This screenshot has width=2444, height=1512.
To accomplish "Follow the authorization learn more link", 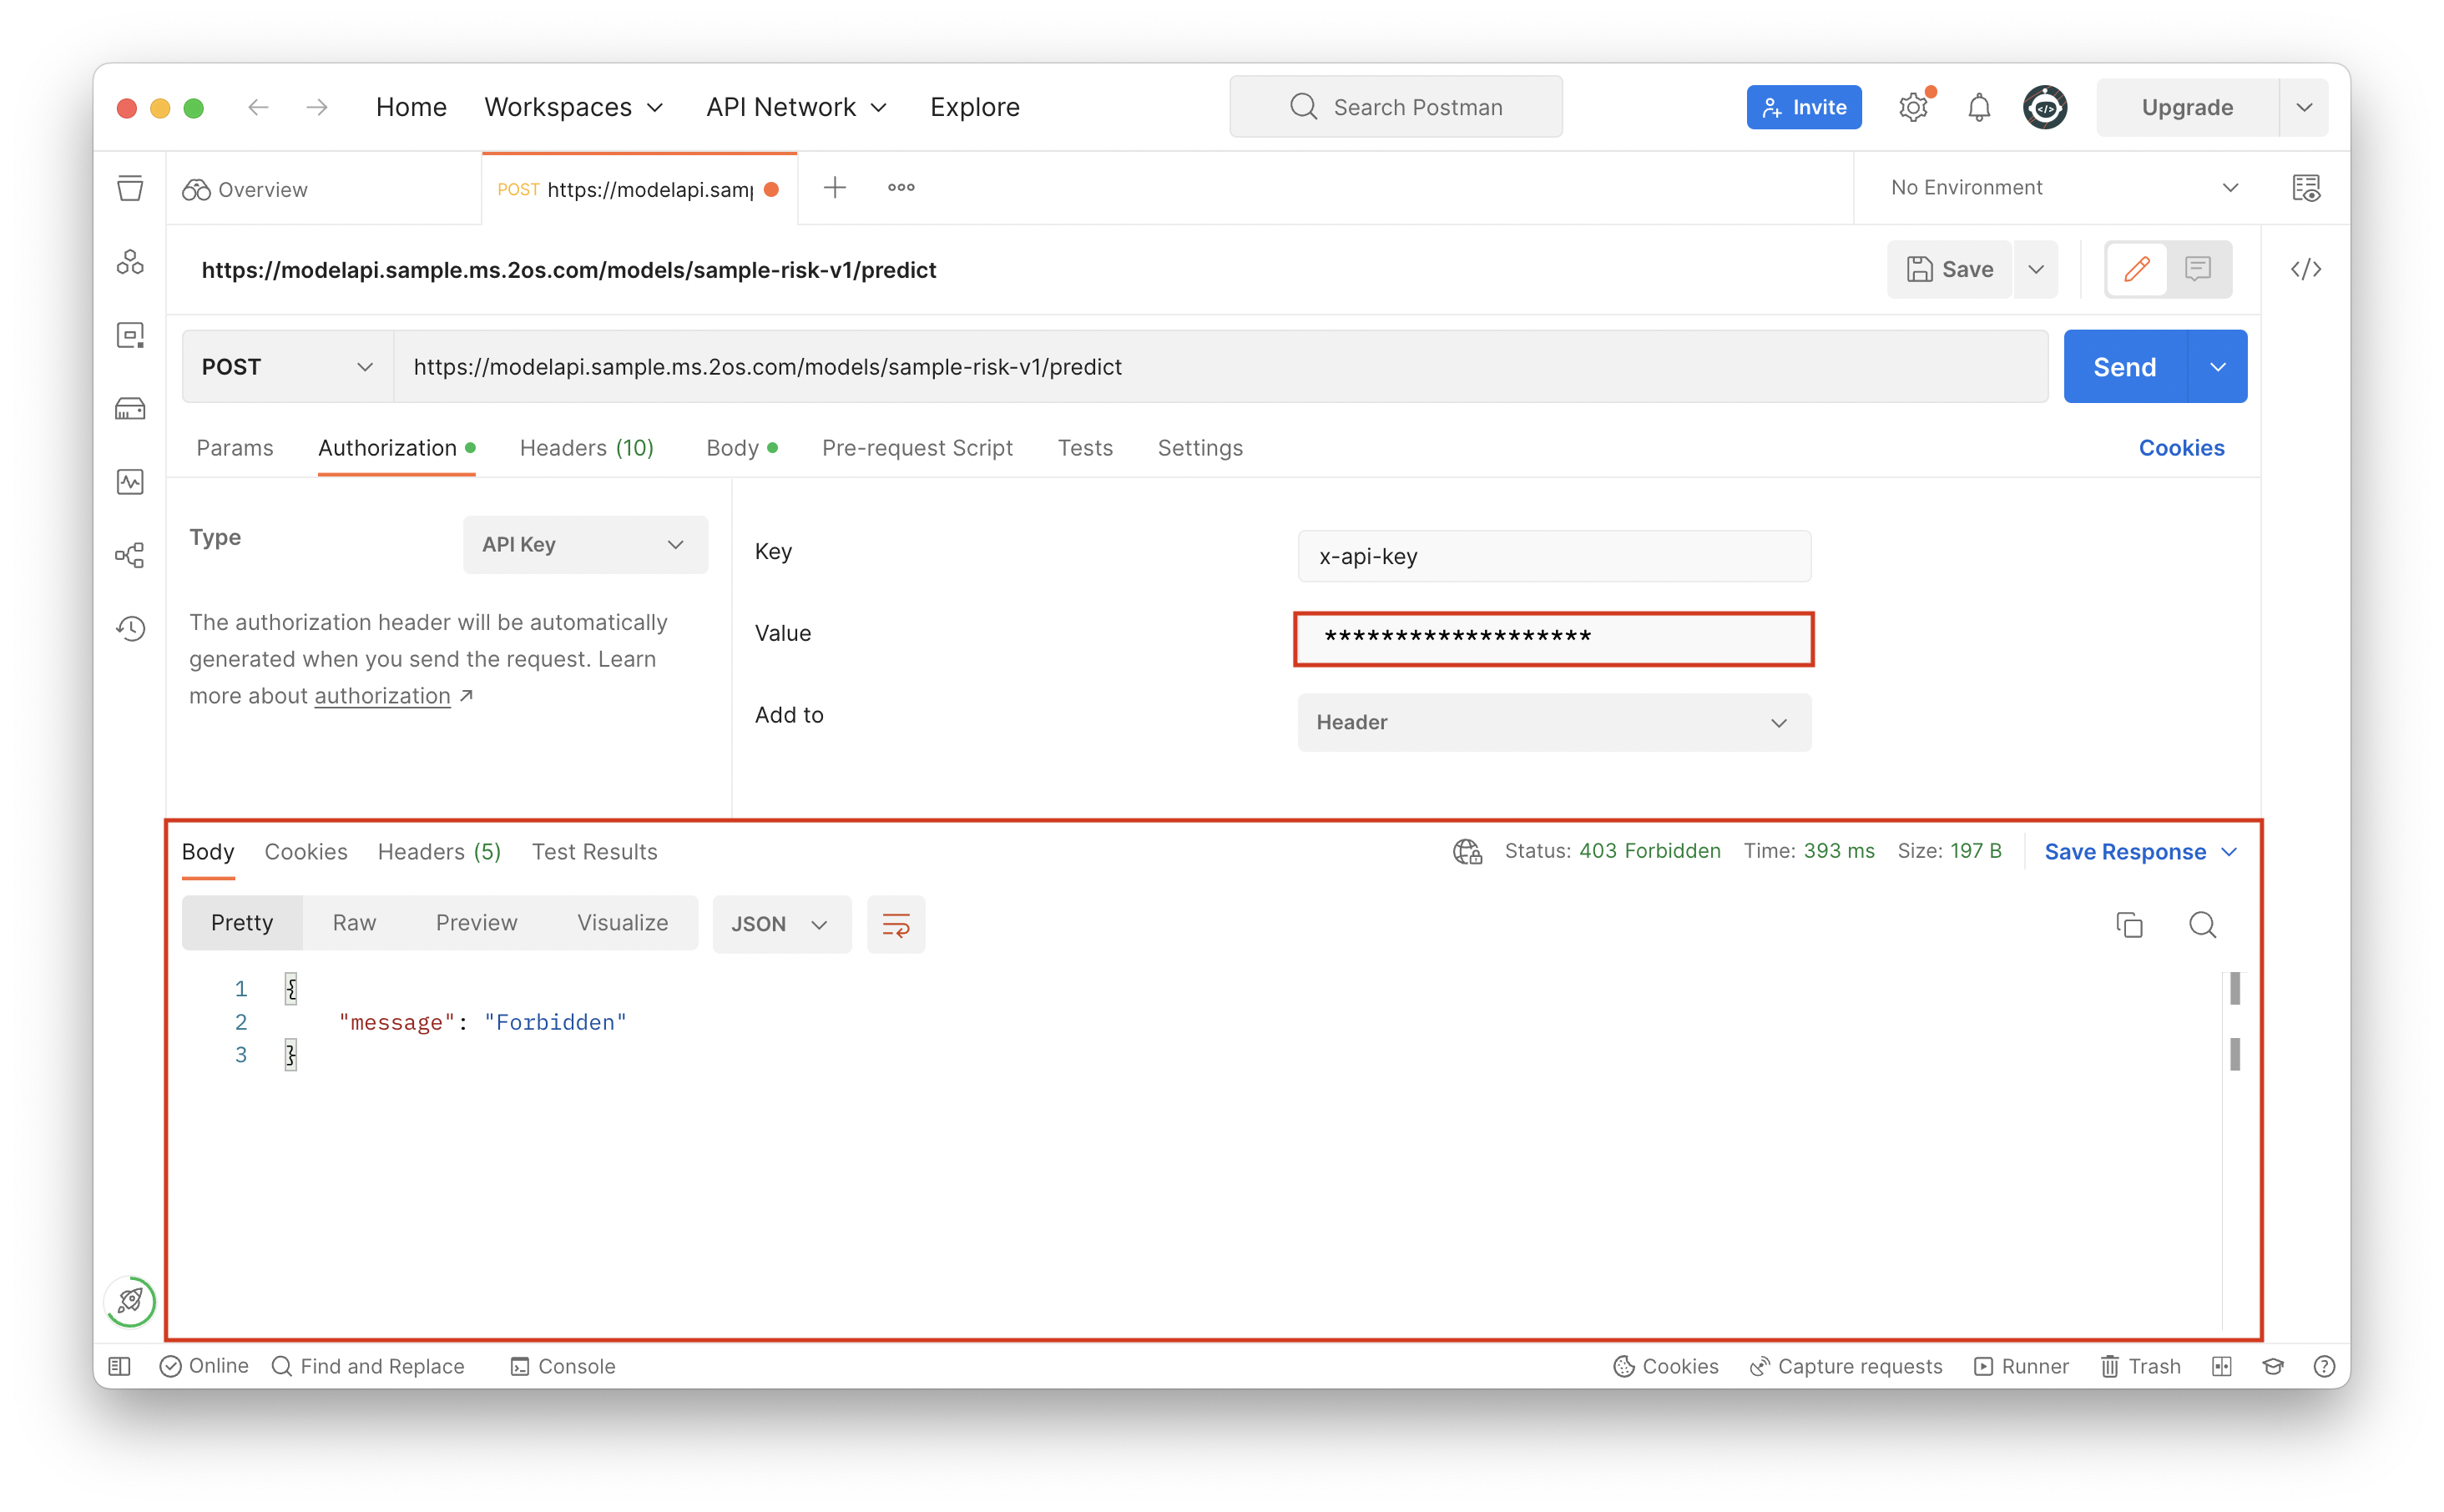I will tap(382, 696).
